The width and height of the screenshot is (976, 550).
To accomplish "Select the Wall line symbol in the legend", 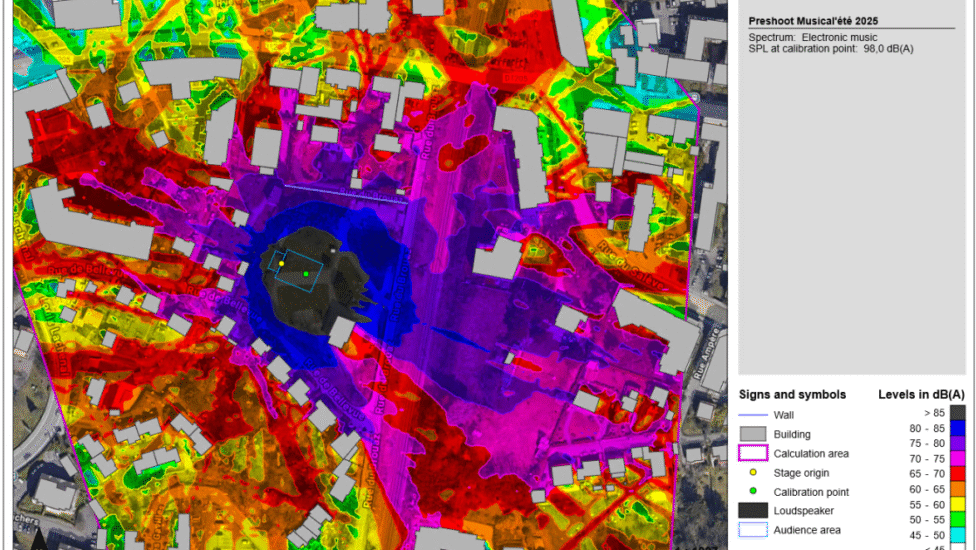I will click(754, 415).
